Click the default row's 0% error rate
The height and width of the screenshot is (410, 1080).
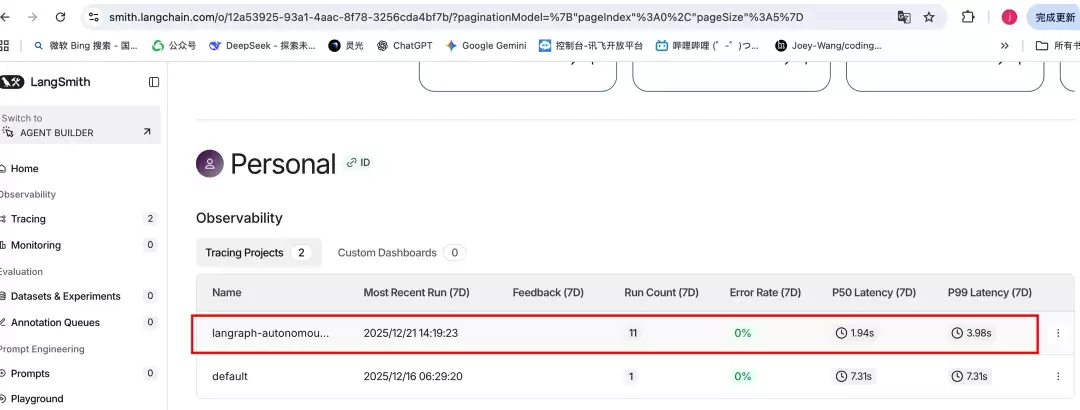pos(742,376)
